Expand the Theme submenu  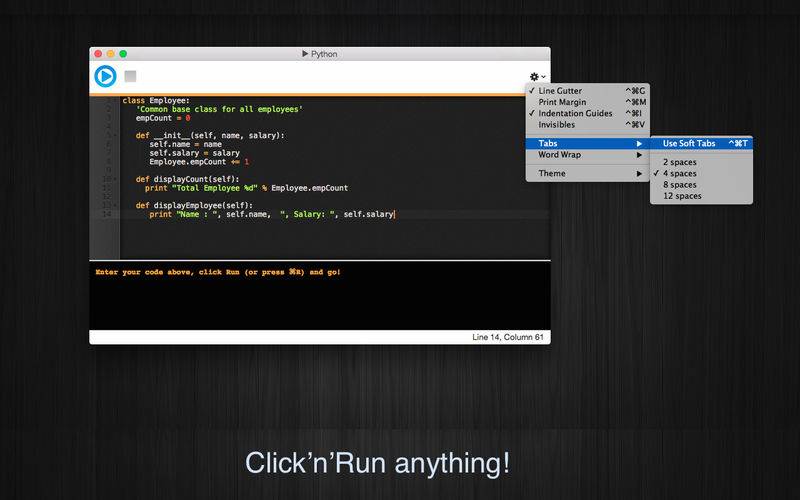tap(588, 173)
